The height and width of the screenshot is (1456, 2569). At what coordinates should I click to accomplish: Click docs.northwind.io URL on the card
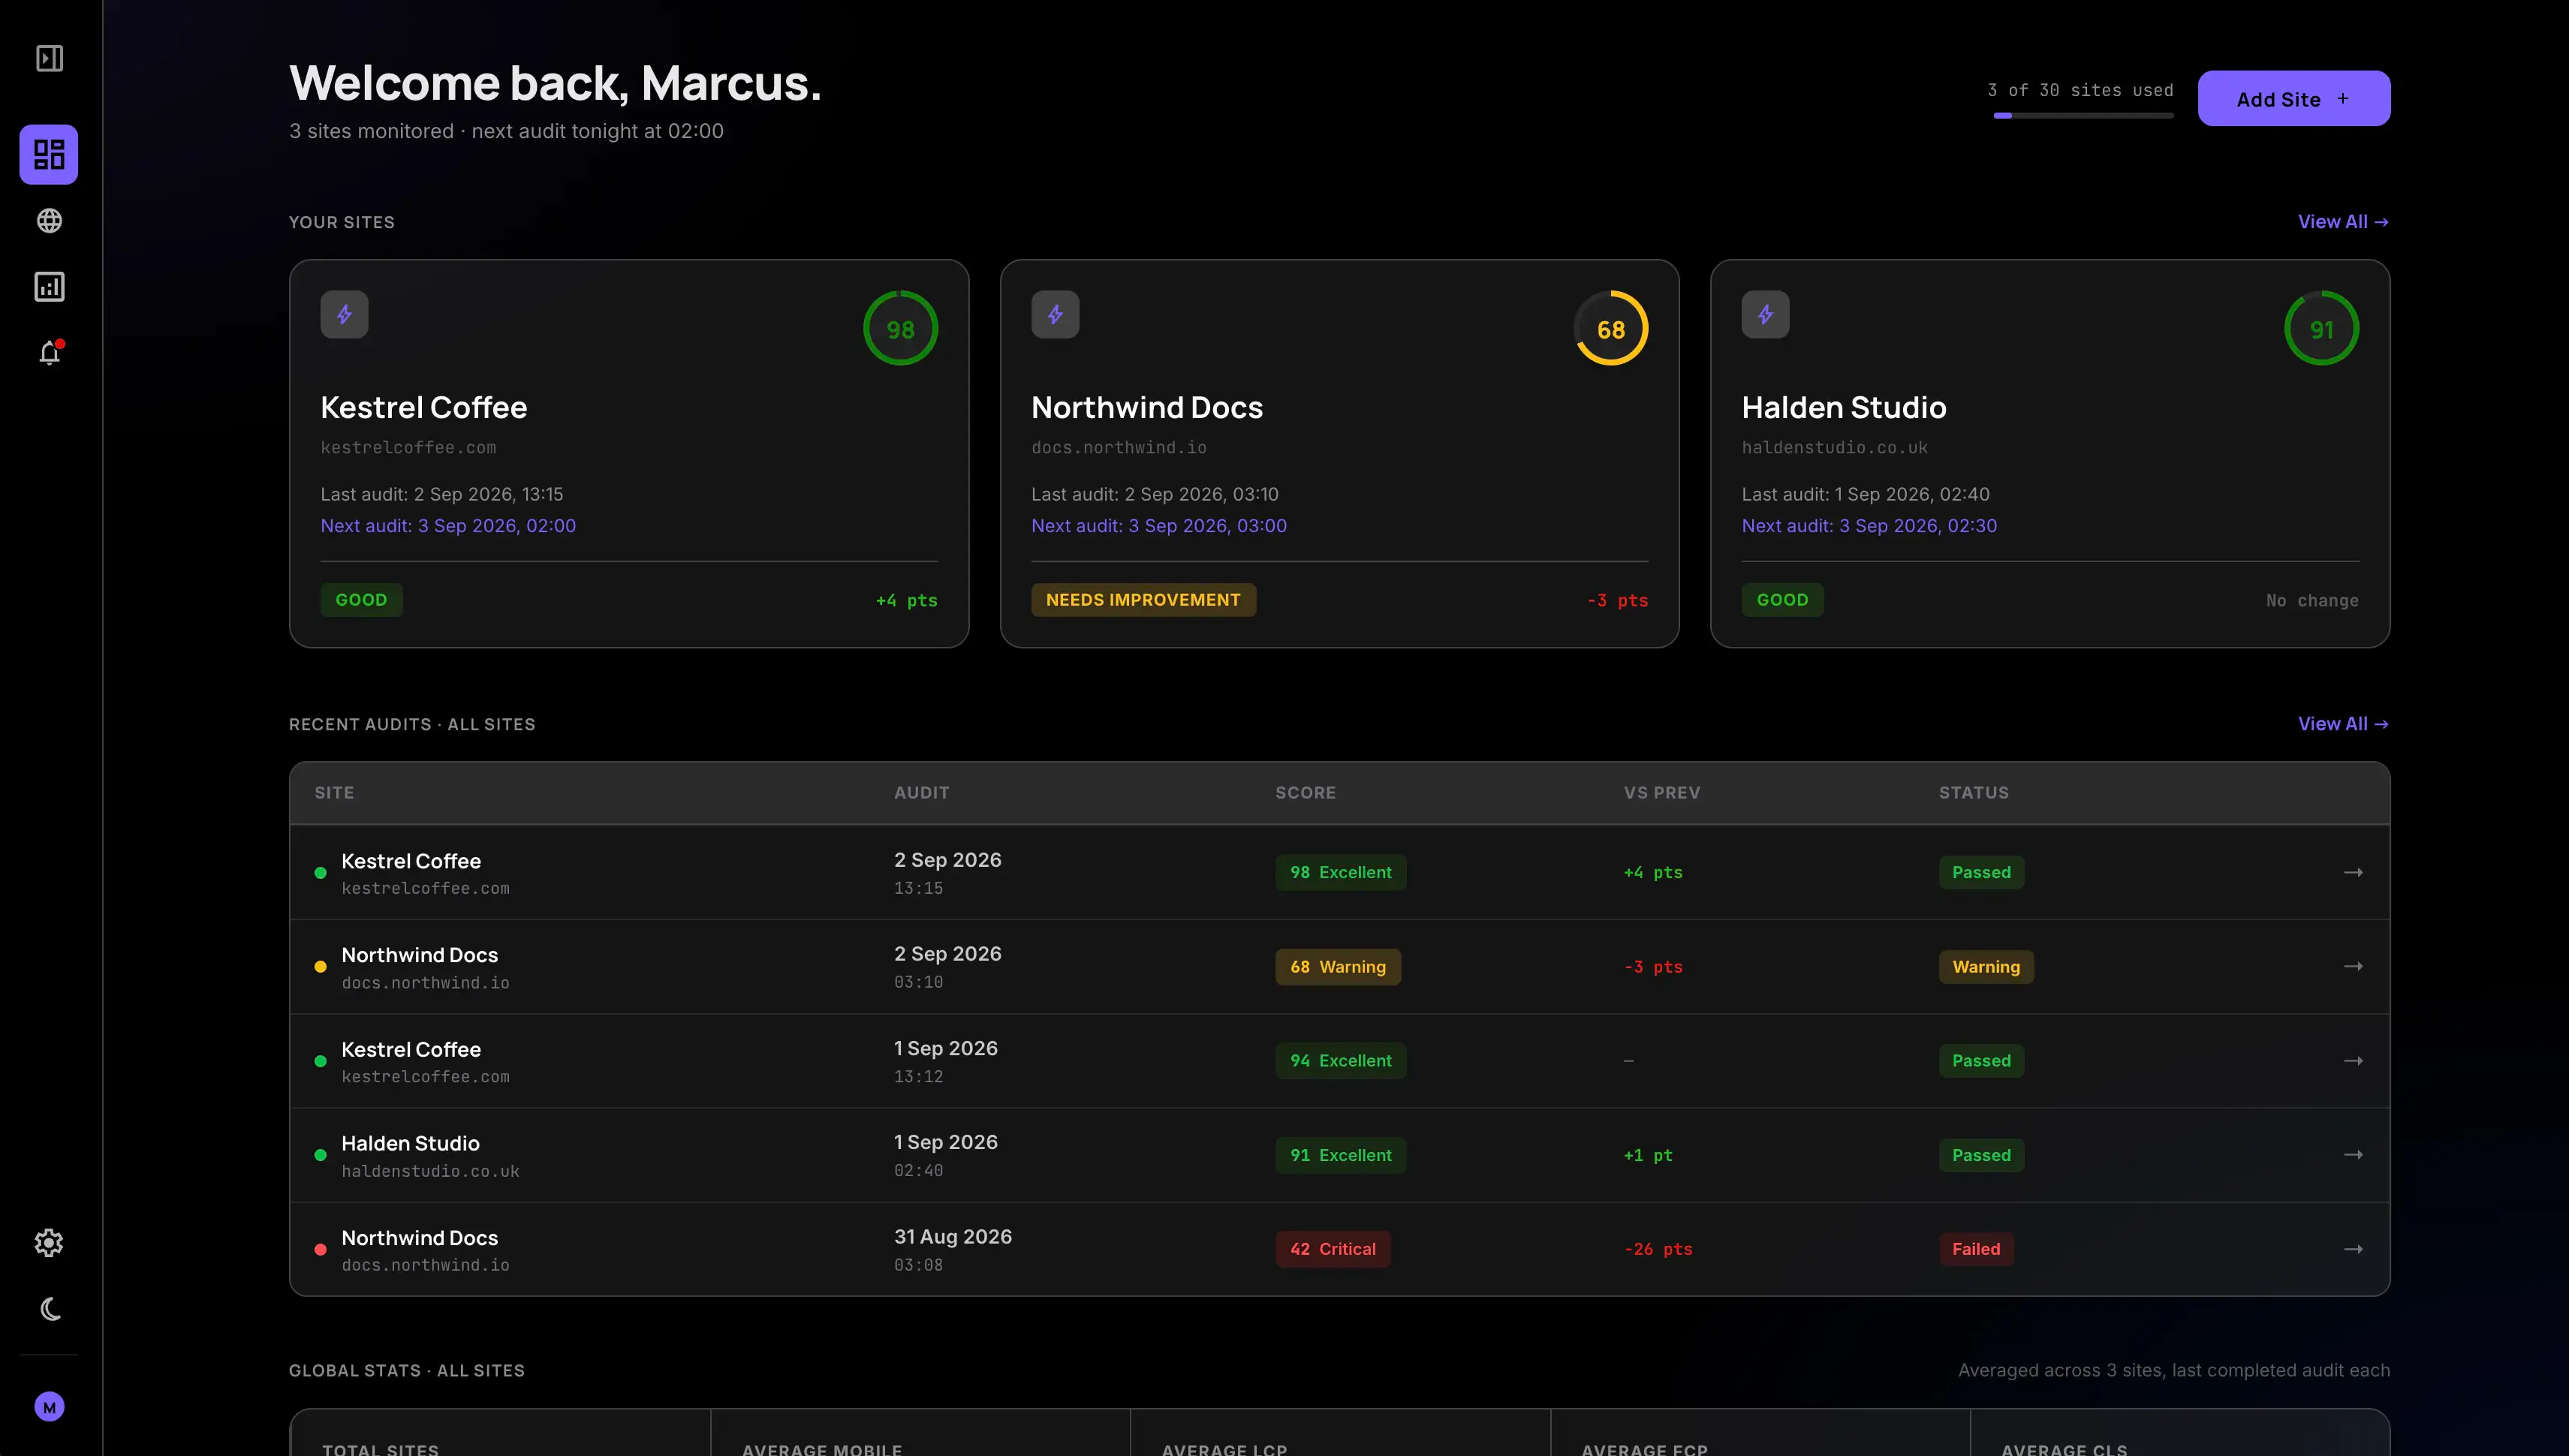(x=1118, y=448)
